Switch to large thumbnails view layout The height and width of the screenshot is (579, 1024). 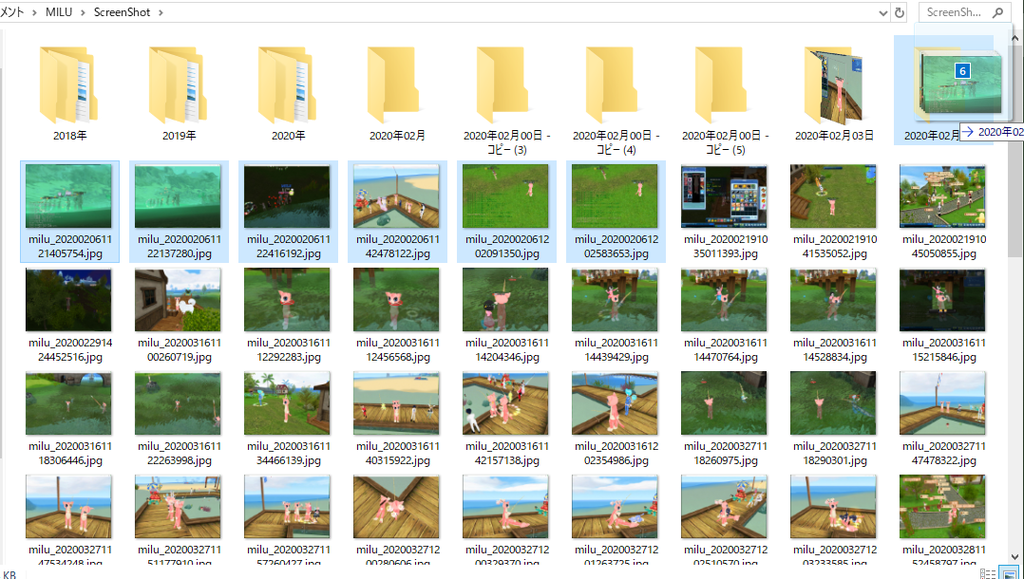tap(1009, 573)
